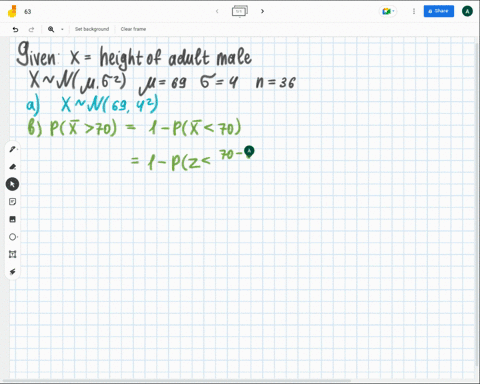Click the Jamboard logo icon

[12, 11]
